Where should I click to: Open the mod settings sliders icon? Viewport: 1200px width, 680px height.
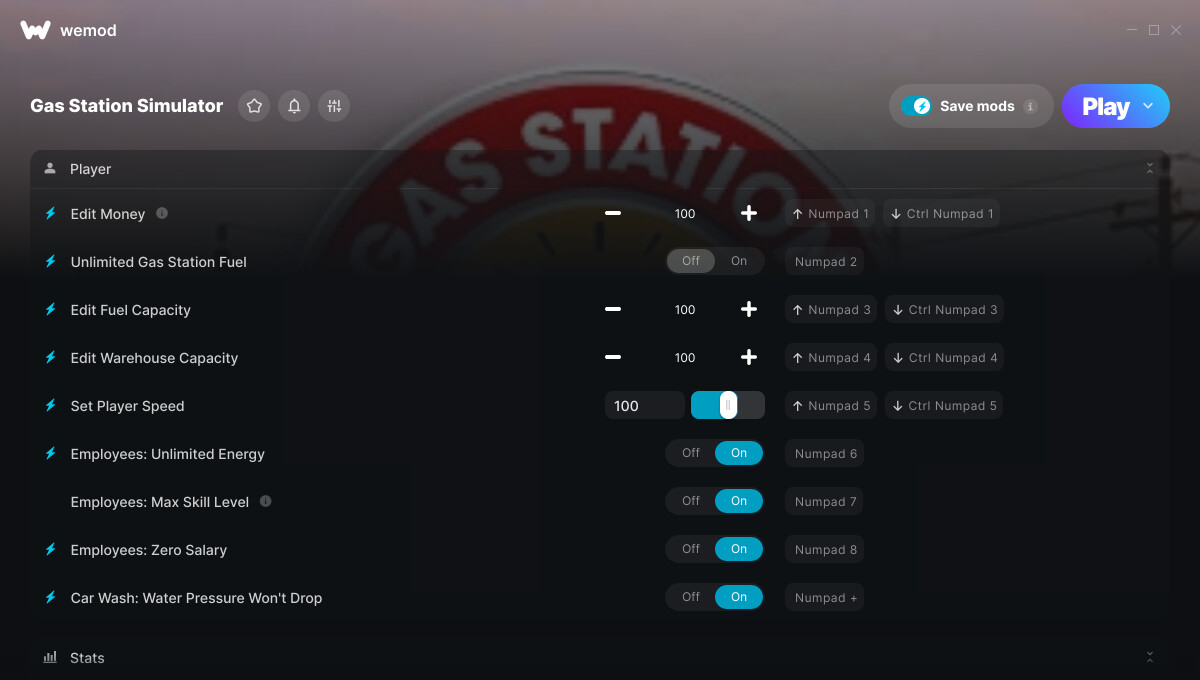pyautogui.click(x=334, y=106)
